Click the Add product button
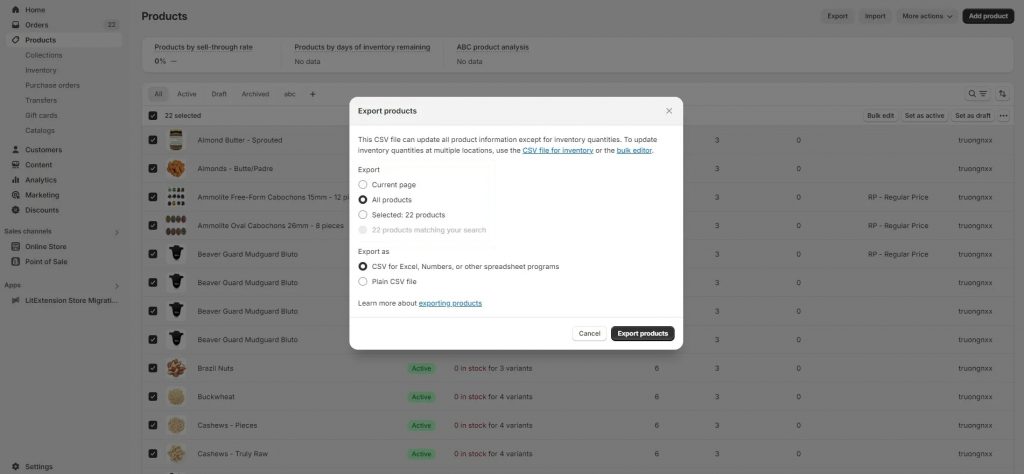This screenshot has height=474, width=1024. [x=988, y=16]
